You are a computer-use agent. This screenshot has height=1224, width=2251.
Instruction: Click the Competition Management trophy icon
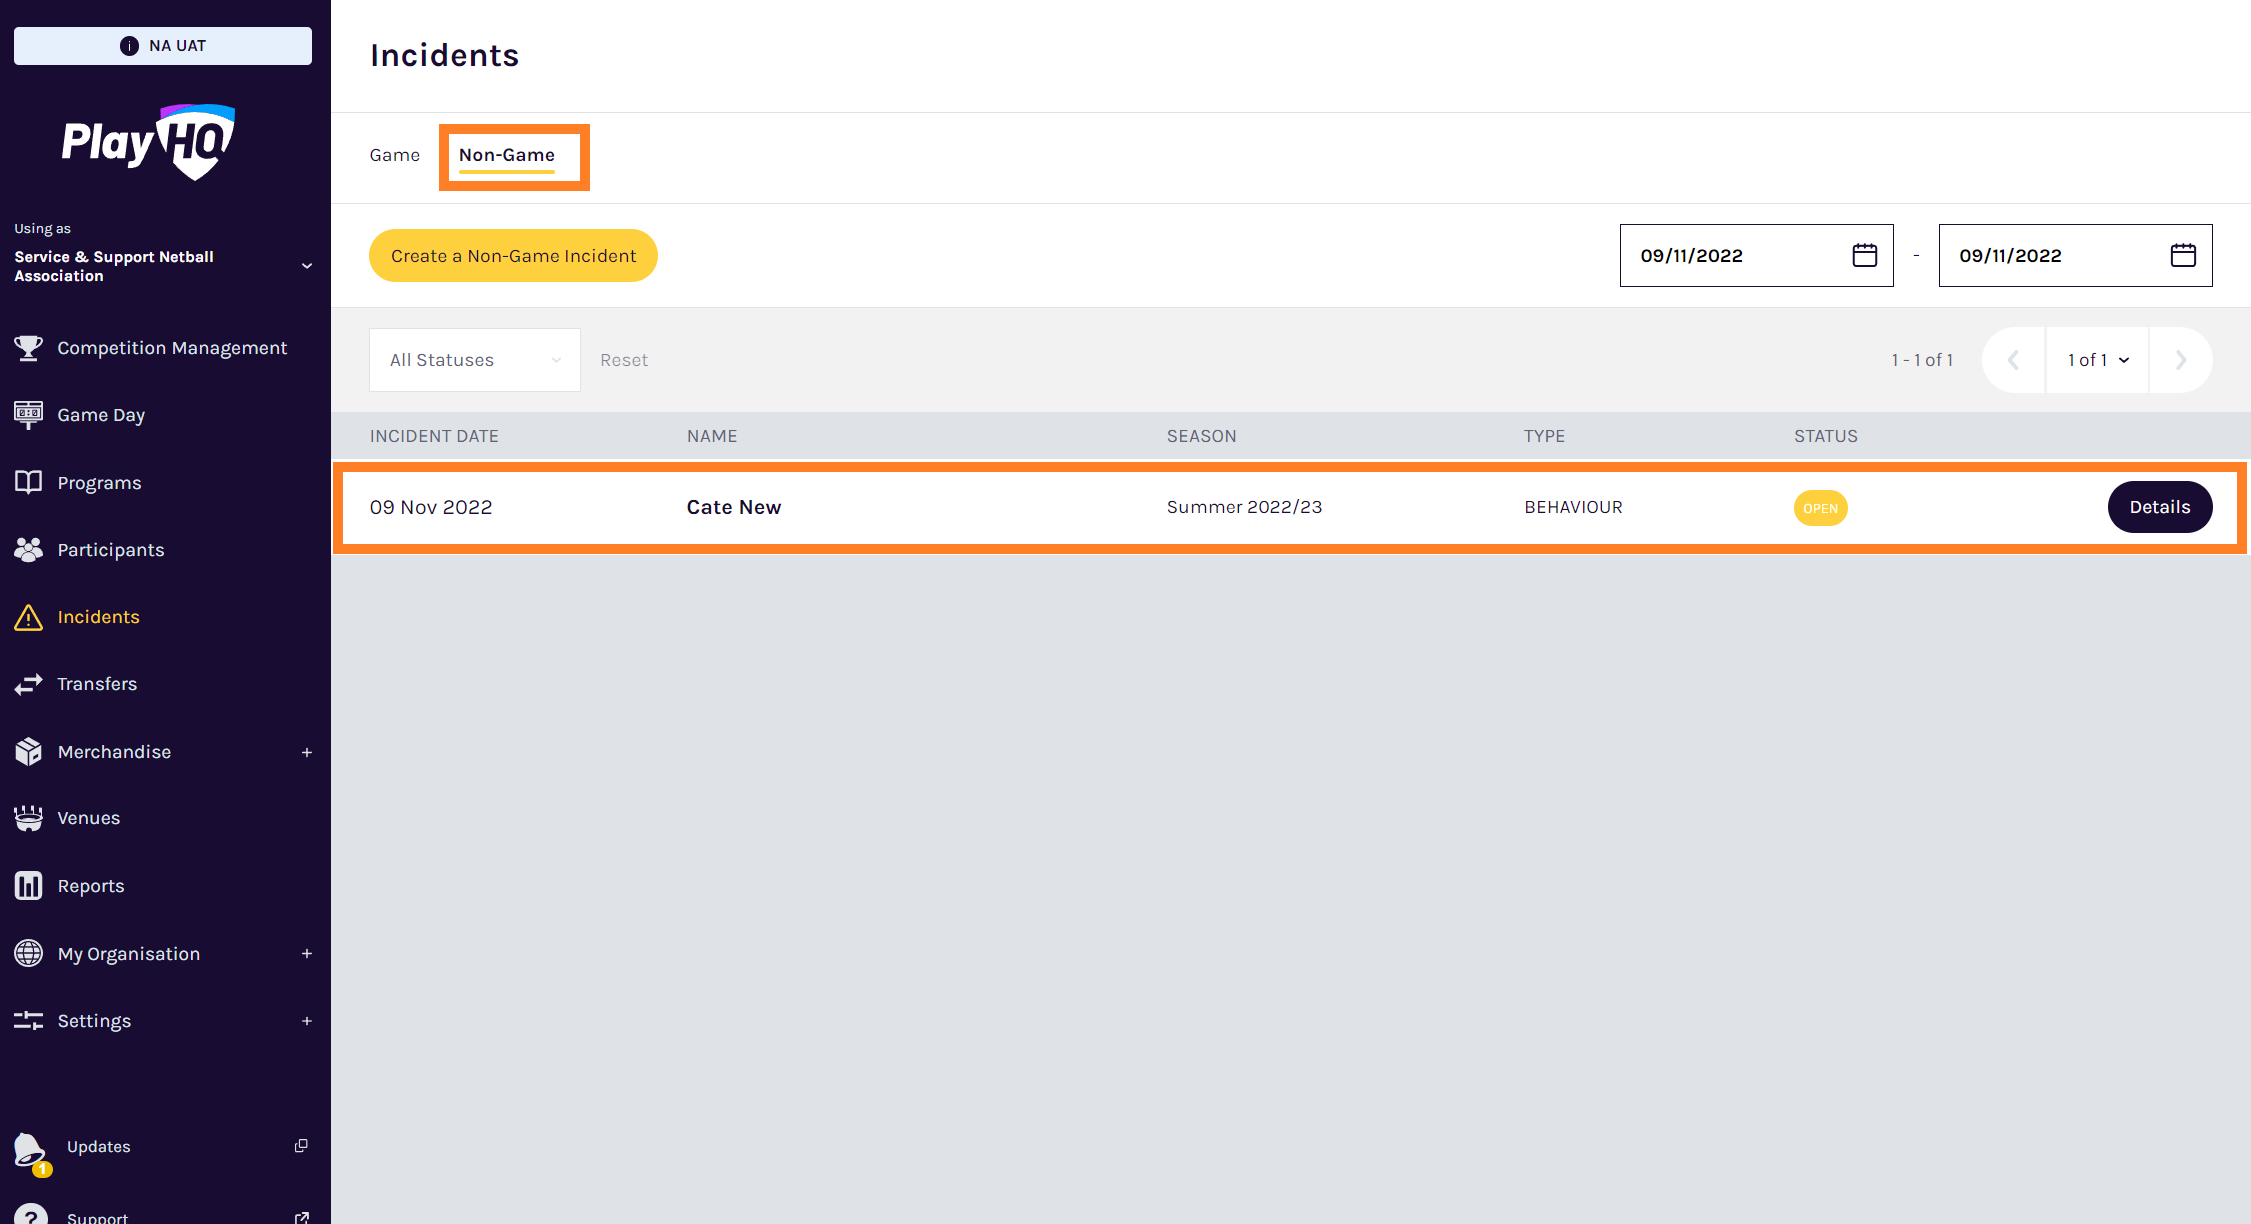pos(28,348)
